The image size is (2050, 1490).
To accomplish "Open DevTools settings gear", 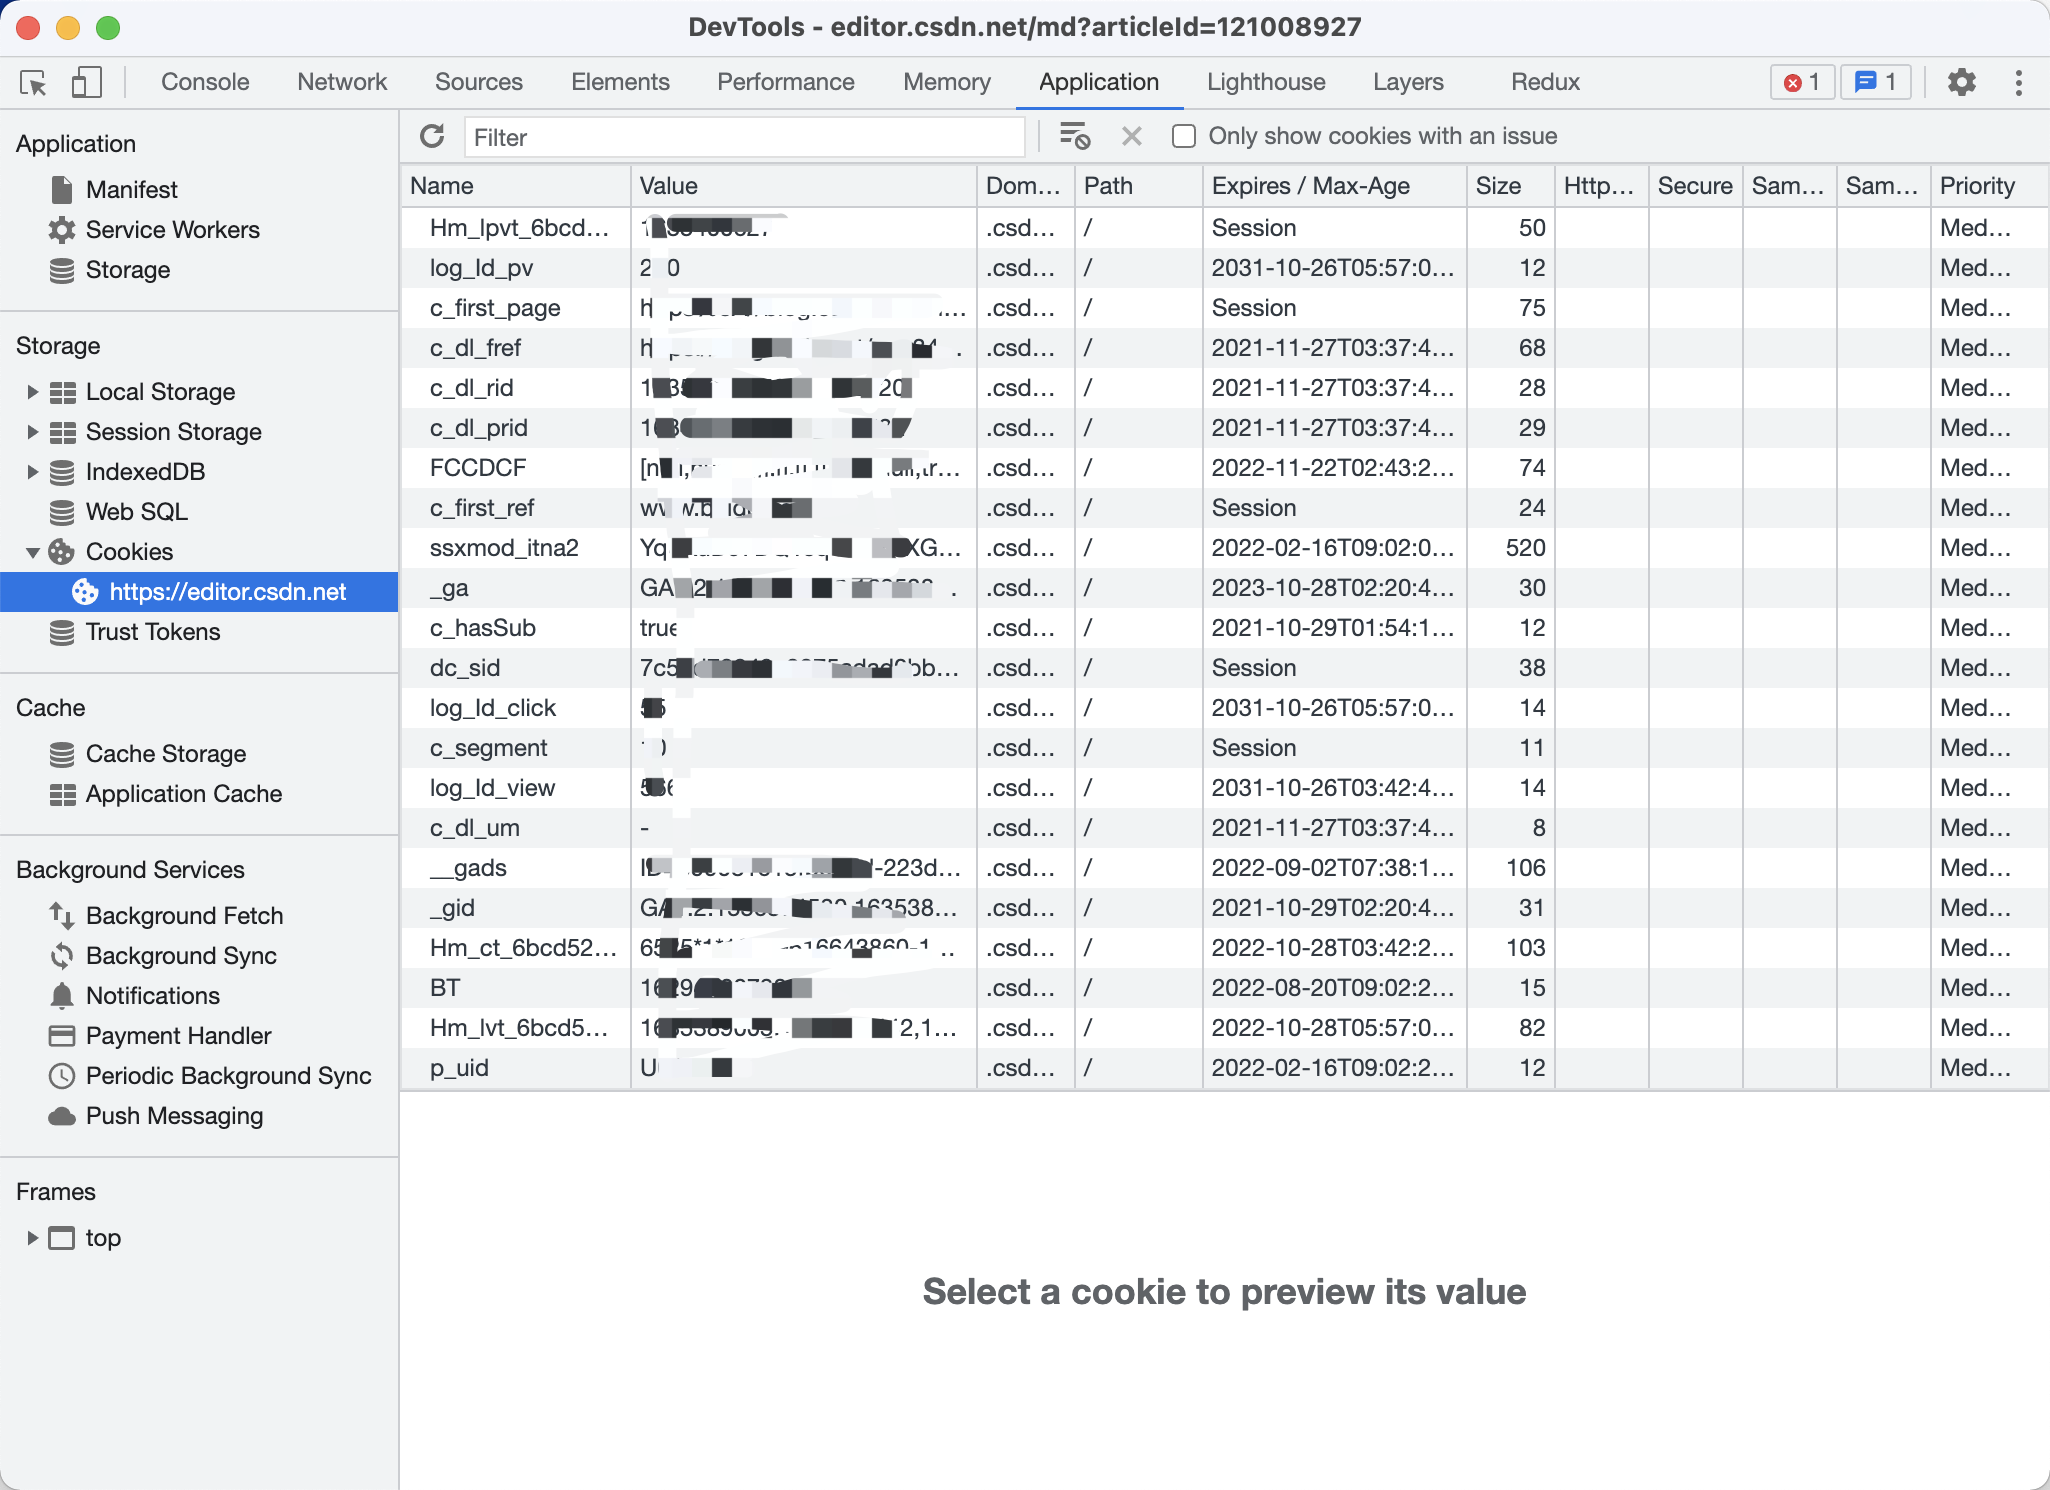I will tap(1961, 82).
